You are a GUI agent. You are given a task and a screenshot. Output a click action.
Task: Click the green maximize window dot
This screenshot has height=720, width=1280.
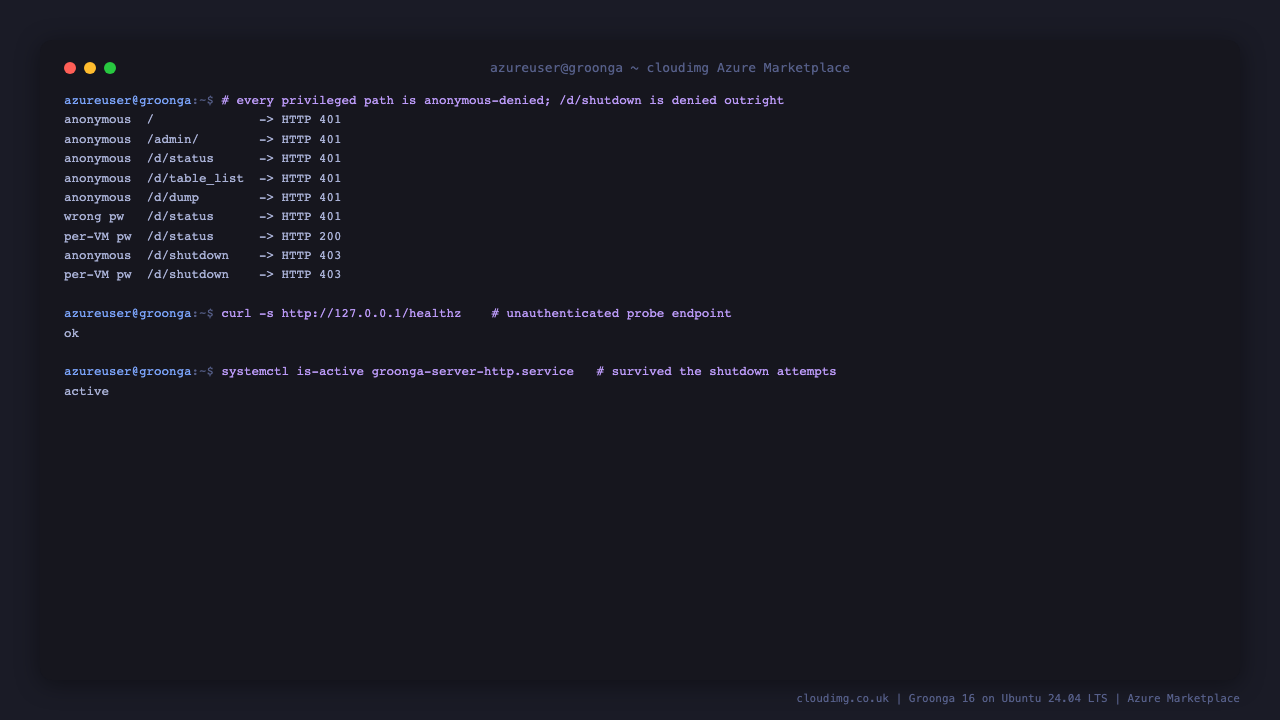pyautogui.click(x=110, y=68)
